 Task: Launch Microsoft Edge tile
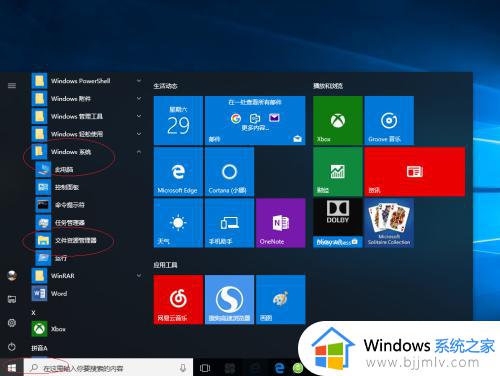point(178,172)
